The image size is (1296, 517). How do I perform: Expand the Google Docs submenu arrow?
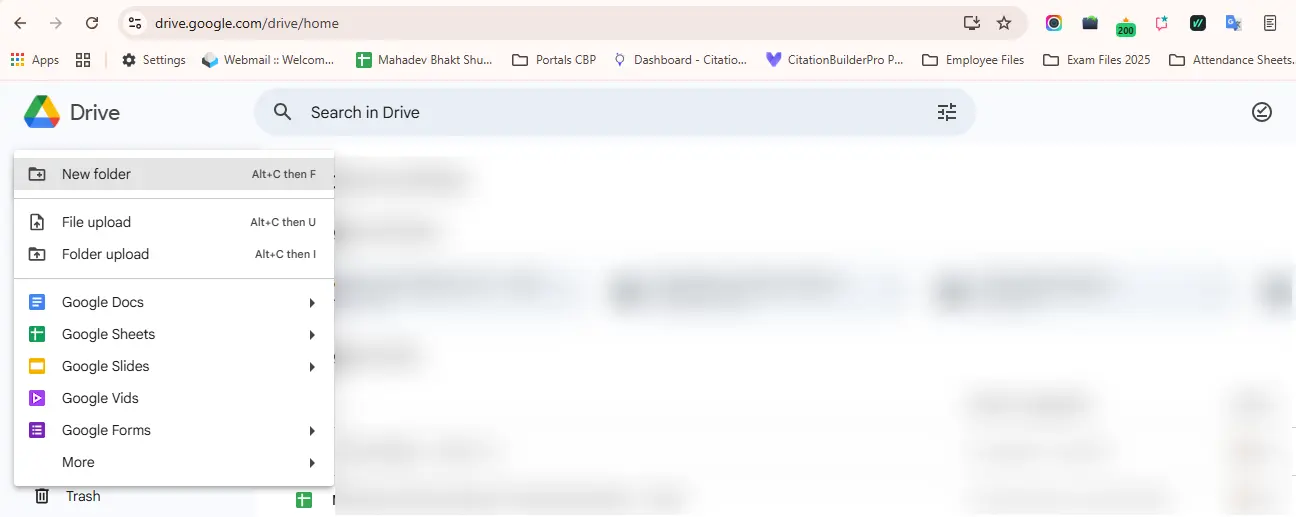pos(312,303)
